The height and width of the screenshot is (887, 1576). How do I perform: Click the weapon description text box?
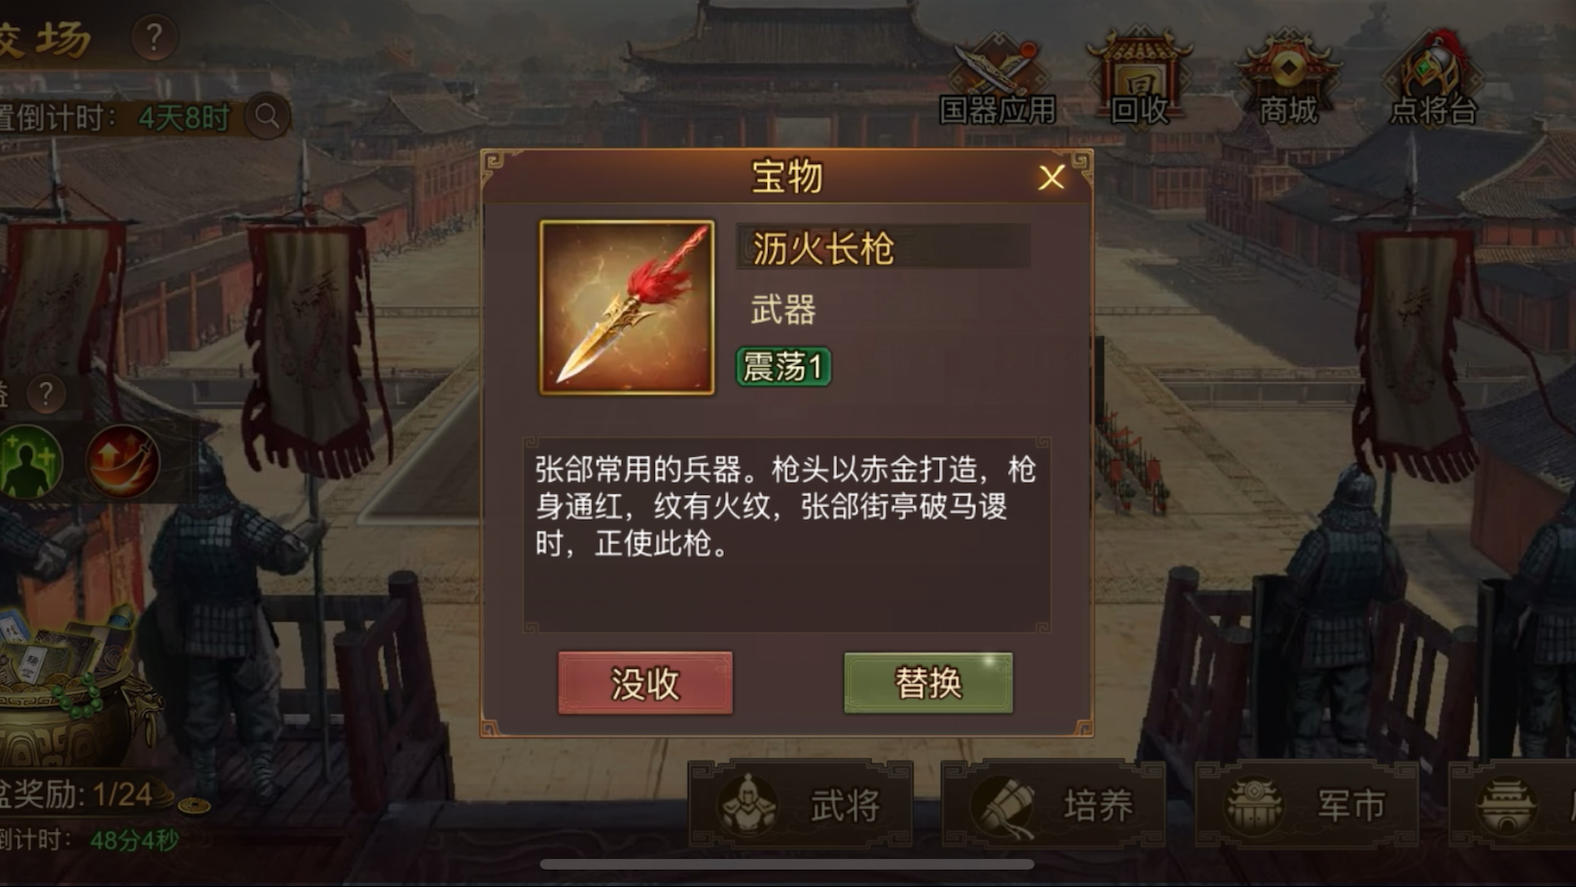[787, 533]
